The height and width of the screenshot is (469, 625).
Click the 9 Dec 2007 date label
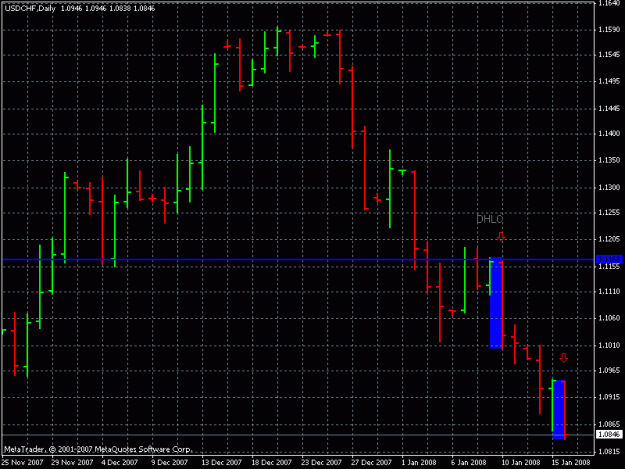(169, 462)
